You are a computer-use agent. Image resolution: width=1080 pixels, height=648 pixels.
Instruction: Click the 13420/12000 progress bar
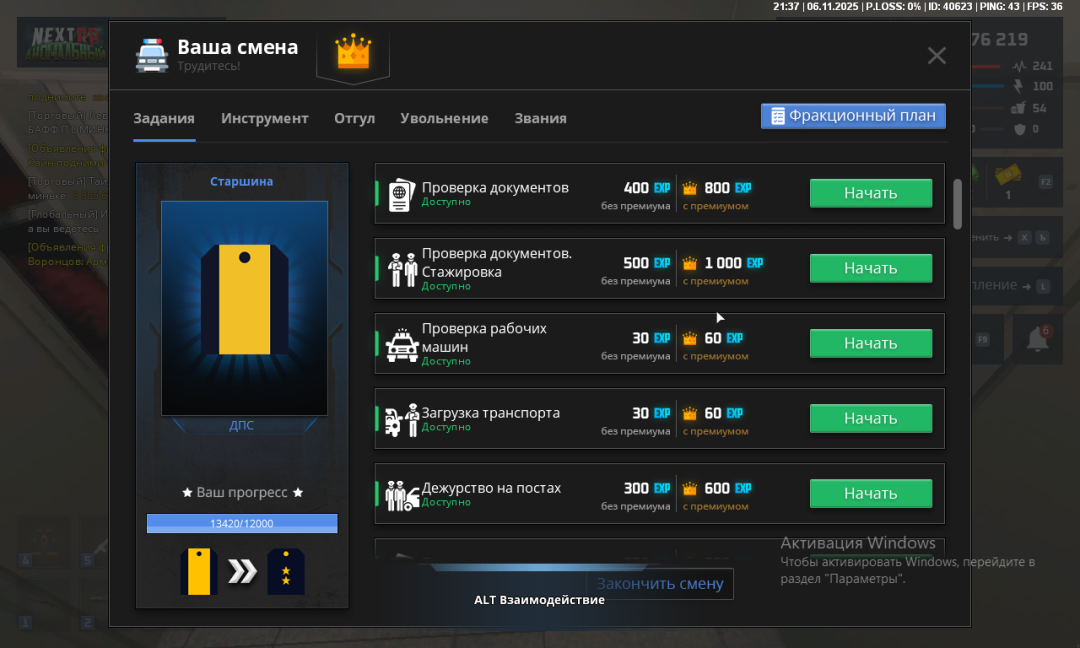(241, 523)
